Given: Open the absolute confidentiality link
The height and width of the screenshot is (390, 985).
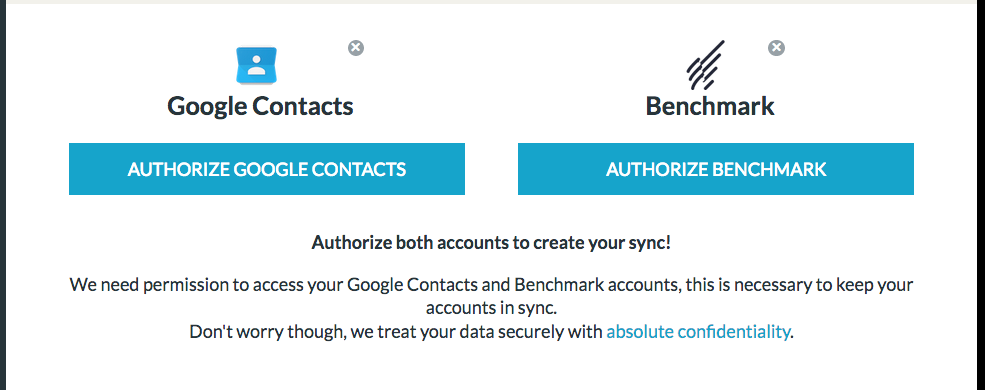Looking at the screenshot, I should pyautogui.click(x=697, y=332).
